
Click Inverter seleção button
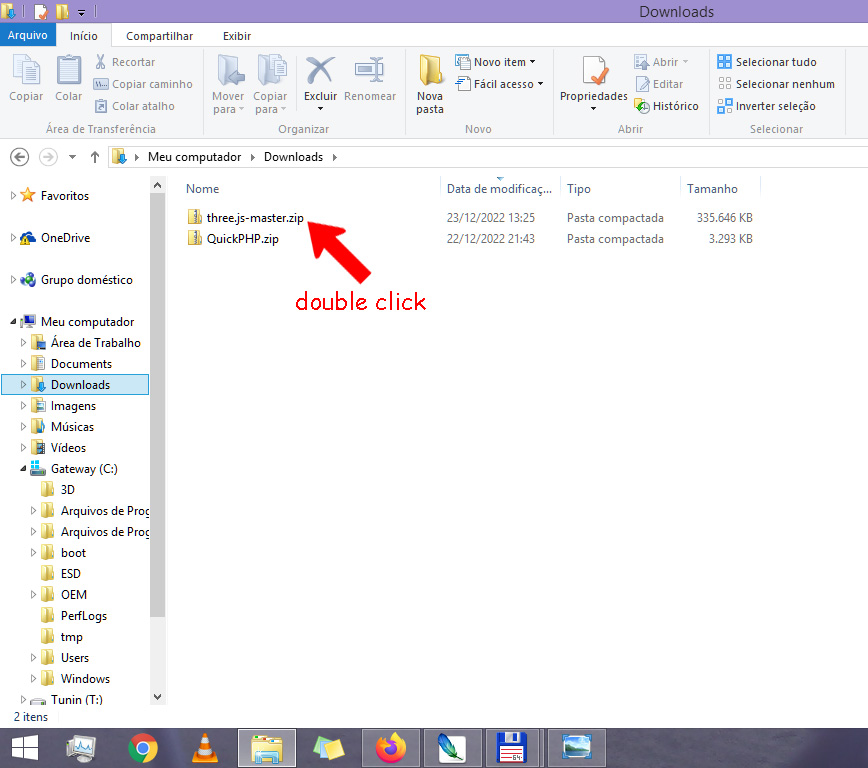pos(766,106)
